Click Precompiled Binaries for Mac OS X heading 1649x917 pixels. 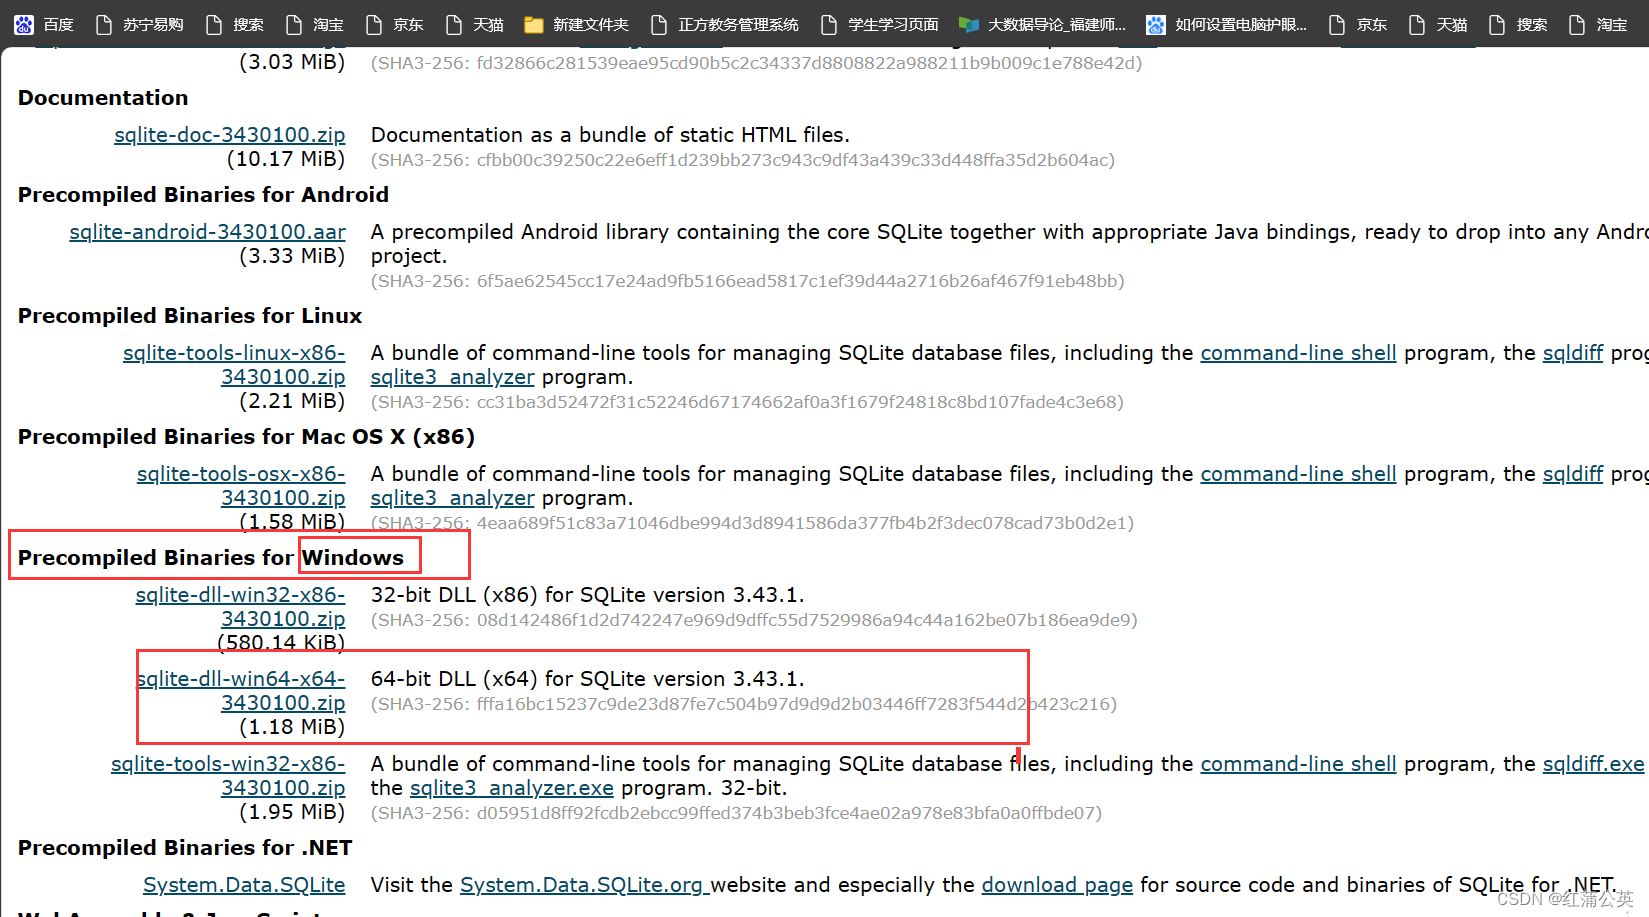[x=246, y=437]
